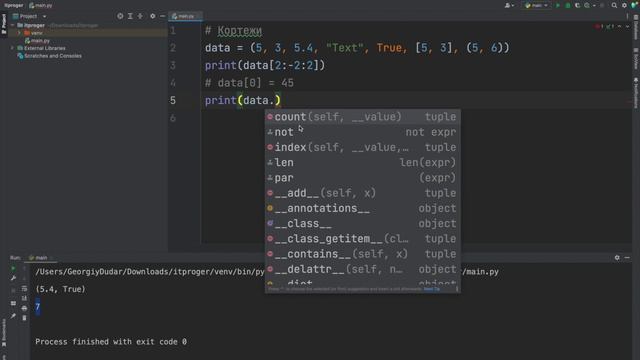Collapse the itproger project root

(x=13, y=25)
